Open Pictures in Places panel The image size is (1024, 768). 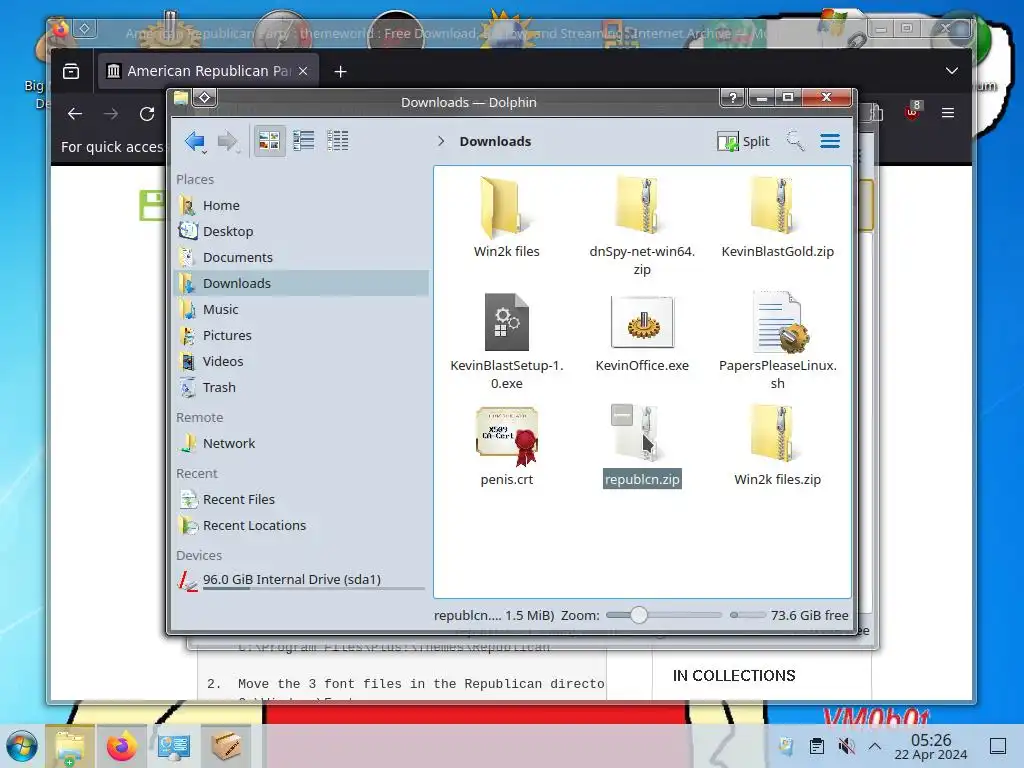pyautogui.click(x=302, y=336)
